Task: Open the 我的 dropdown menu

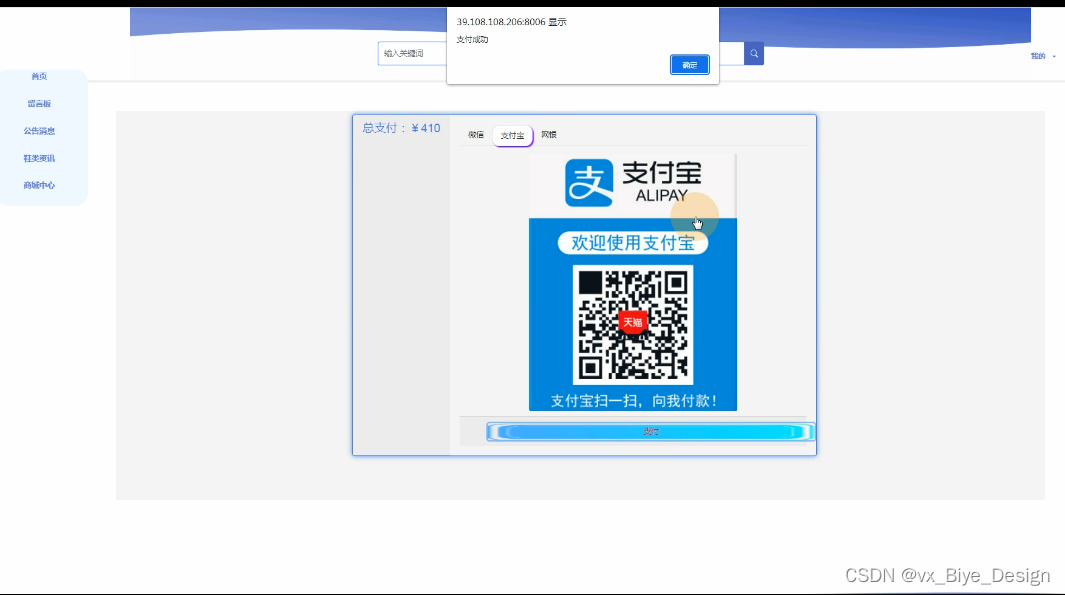Action: coord(1043,56)
